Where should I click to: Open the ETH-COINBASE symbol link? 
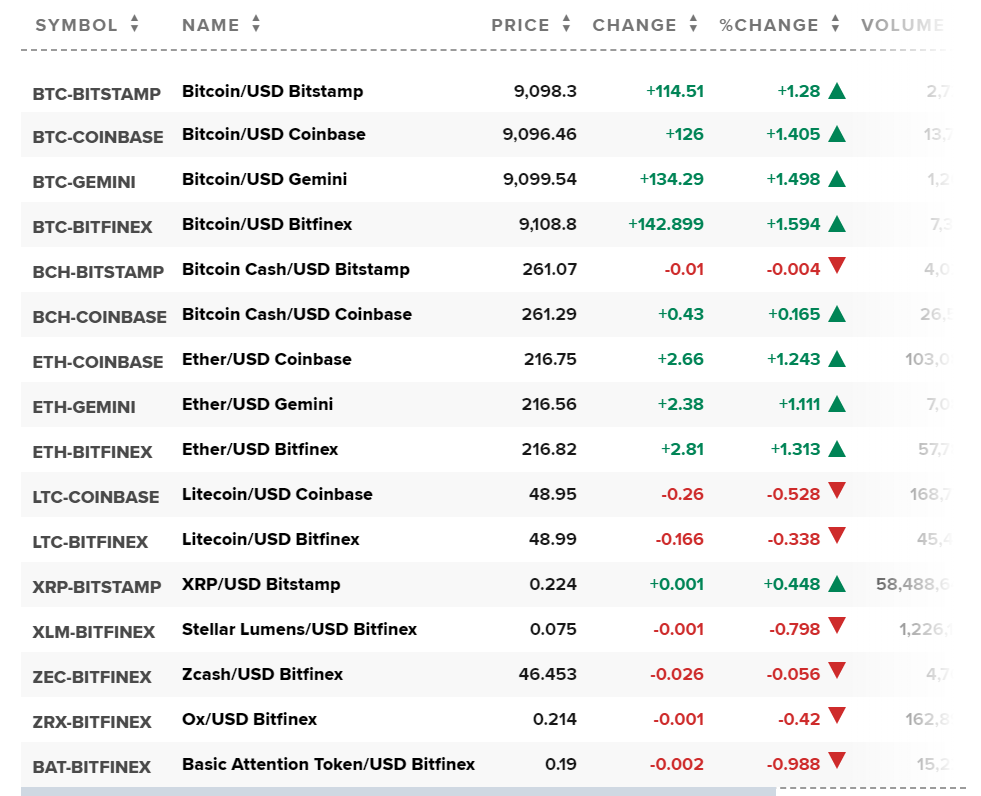[x=98, y=362]
